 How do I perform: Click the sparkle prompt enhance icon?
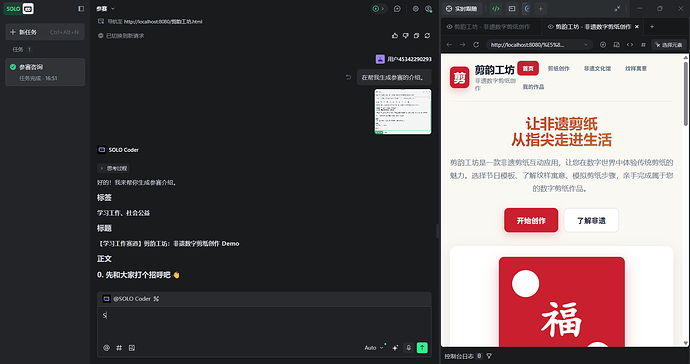[x=395, y=348]
